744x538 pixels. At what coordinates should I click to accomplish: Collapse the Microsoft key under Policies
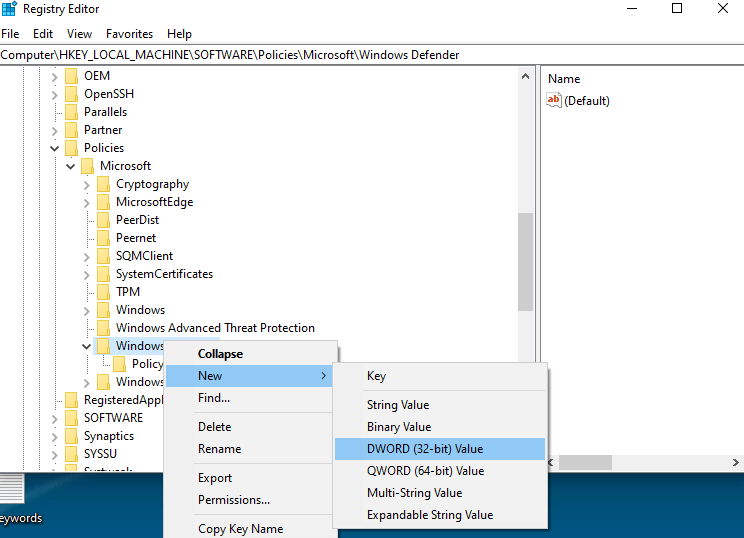[71, 167]
